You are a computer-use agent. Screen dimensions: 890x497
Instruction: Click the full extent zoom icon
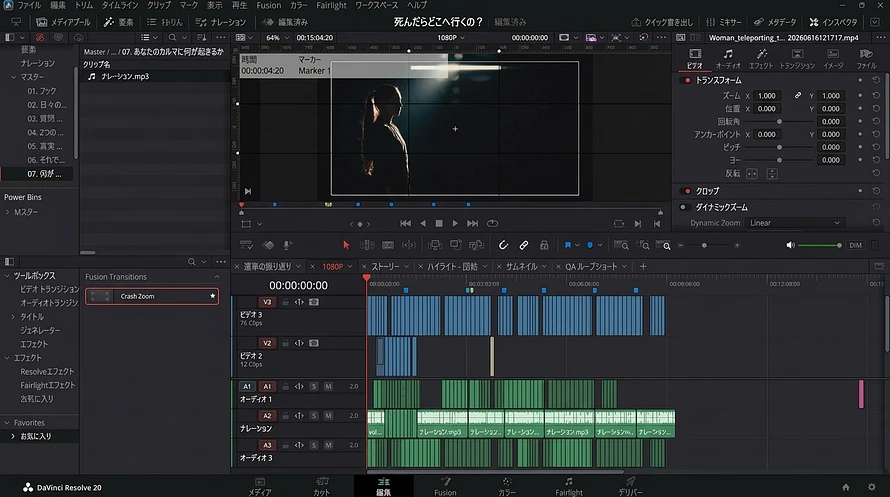[x=621, y=245]
